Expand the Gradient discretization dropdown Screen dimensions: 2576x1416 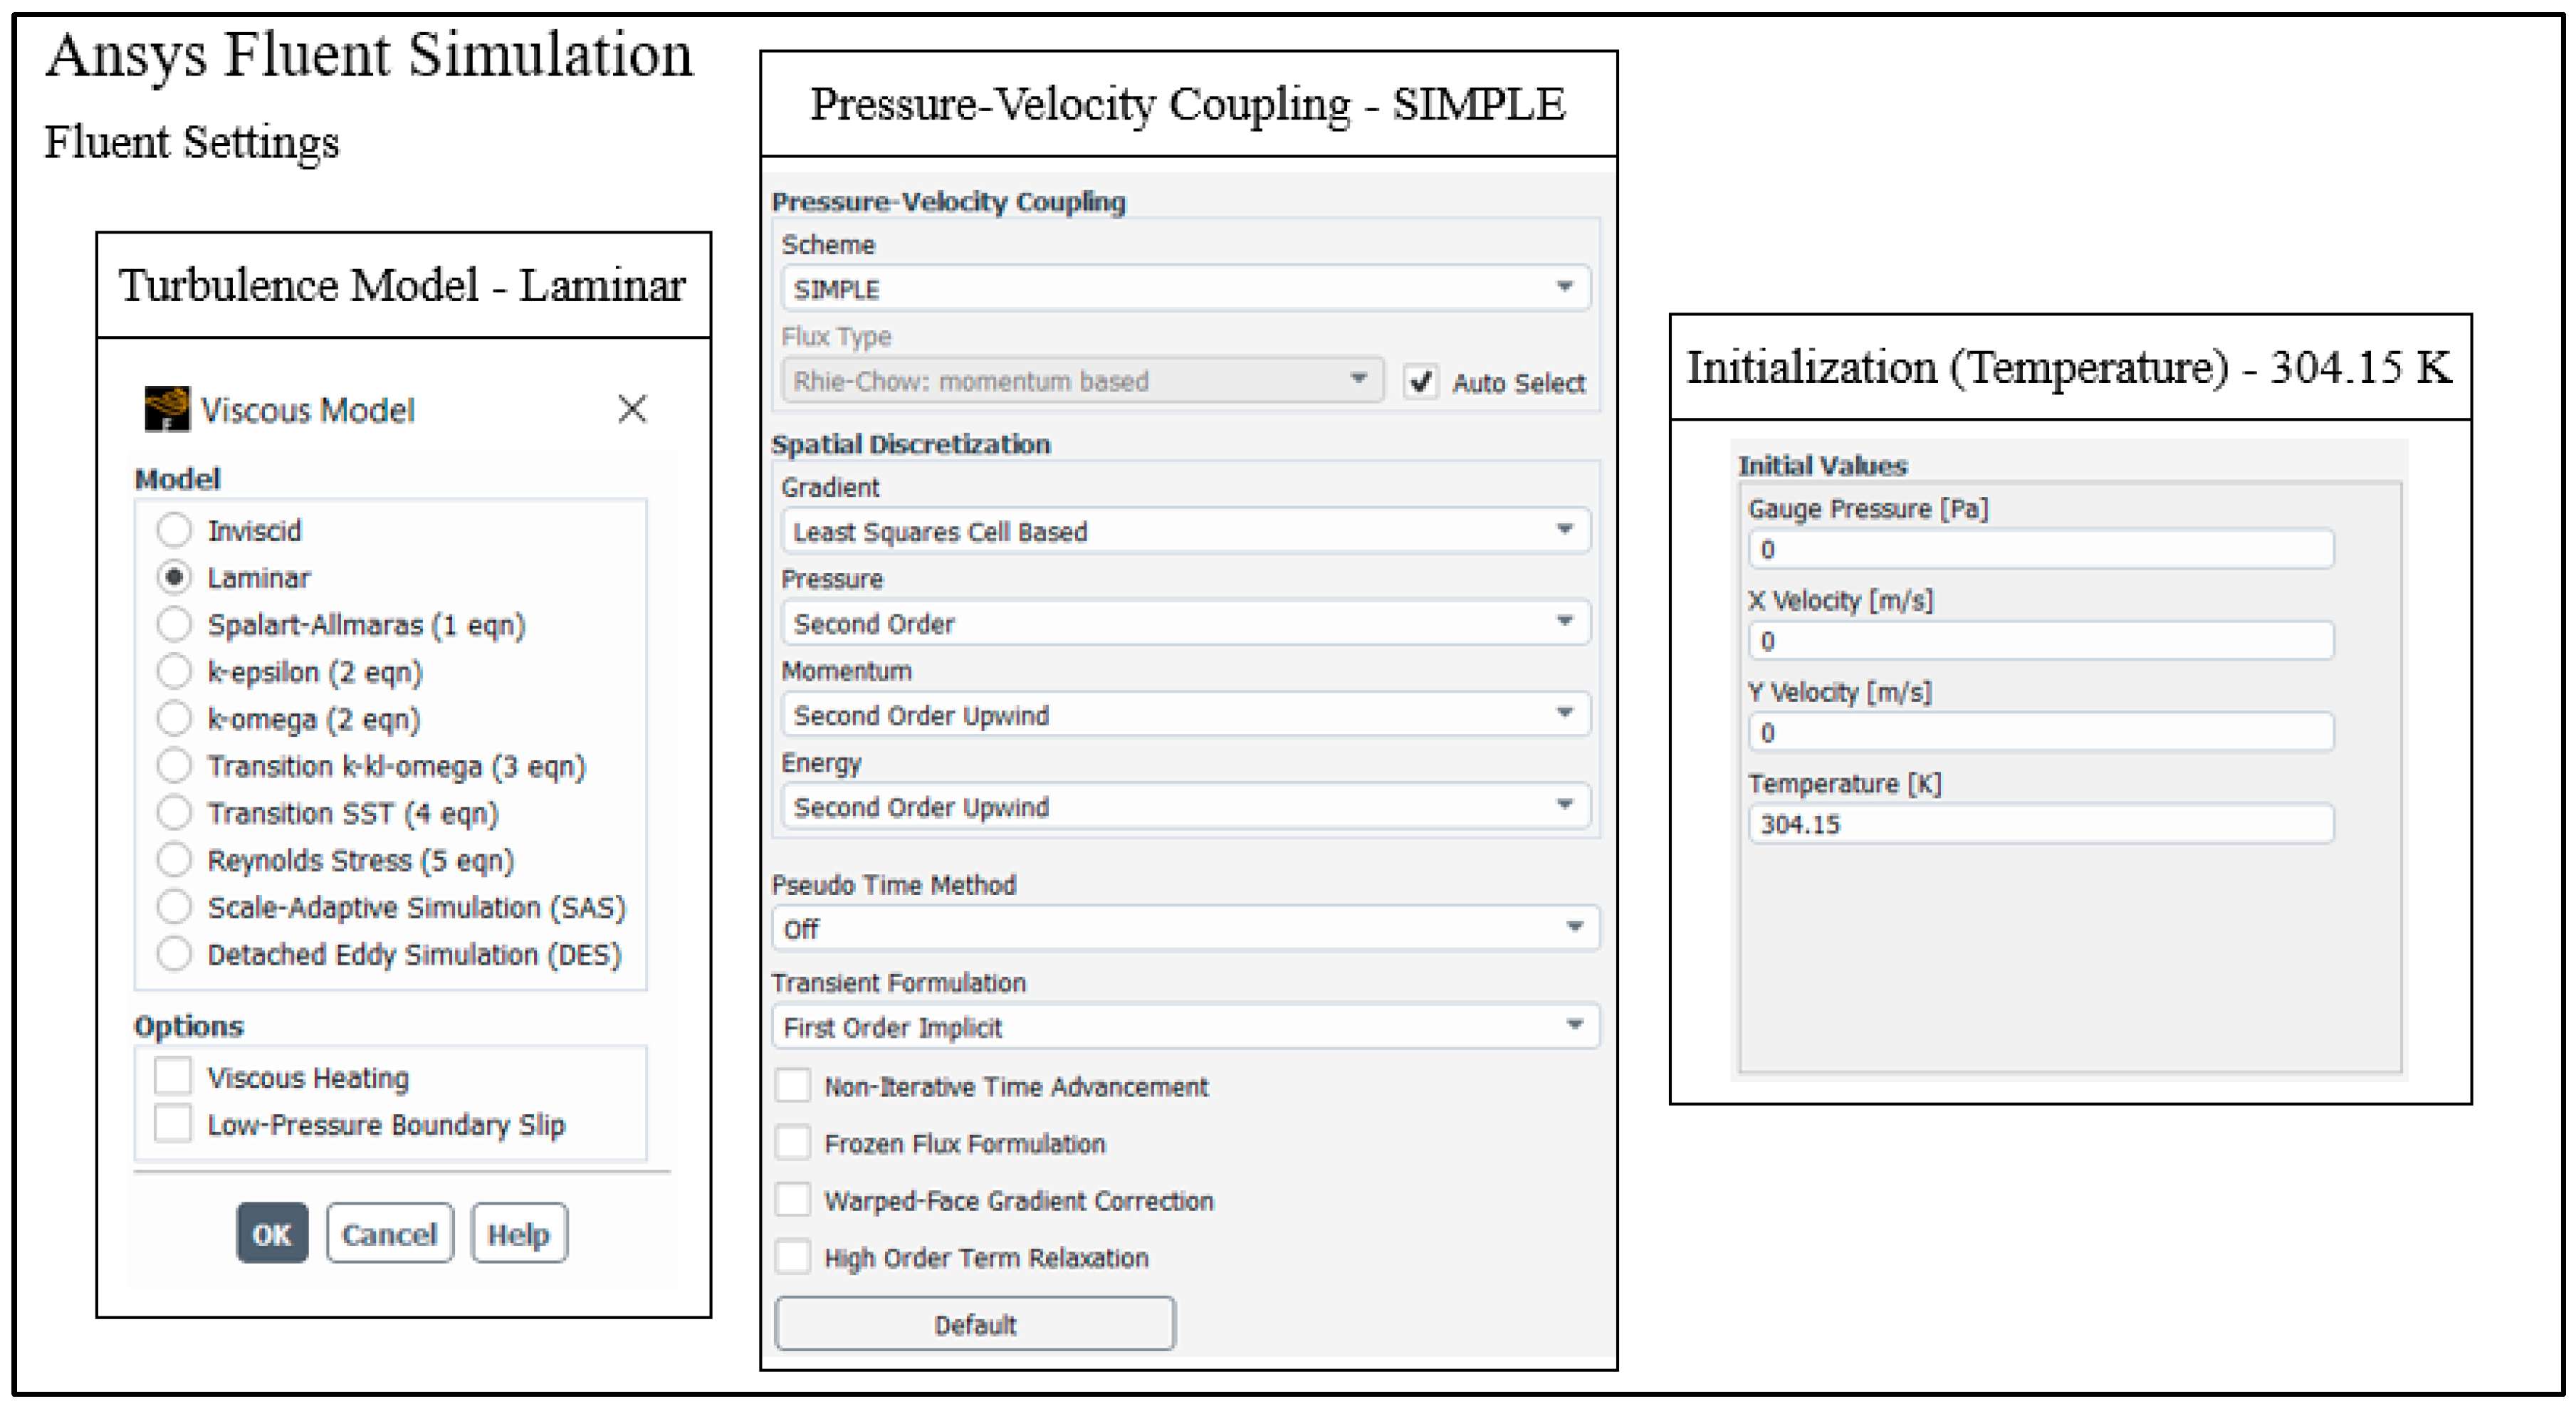click(1185, 531)
